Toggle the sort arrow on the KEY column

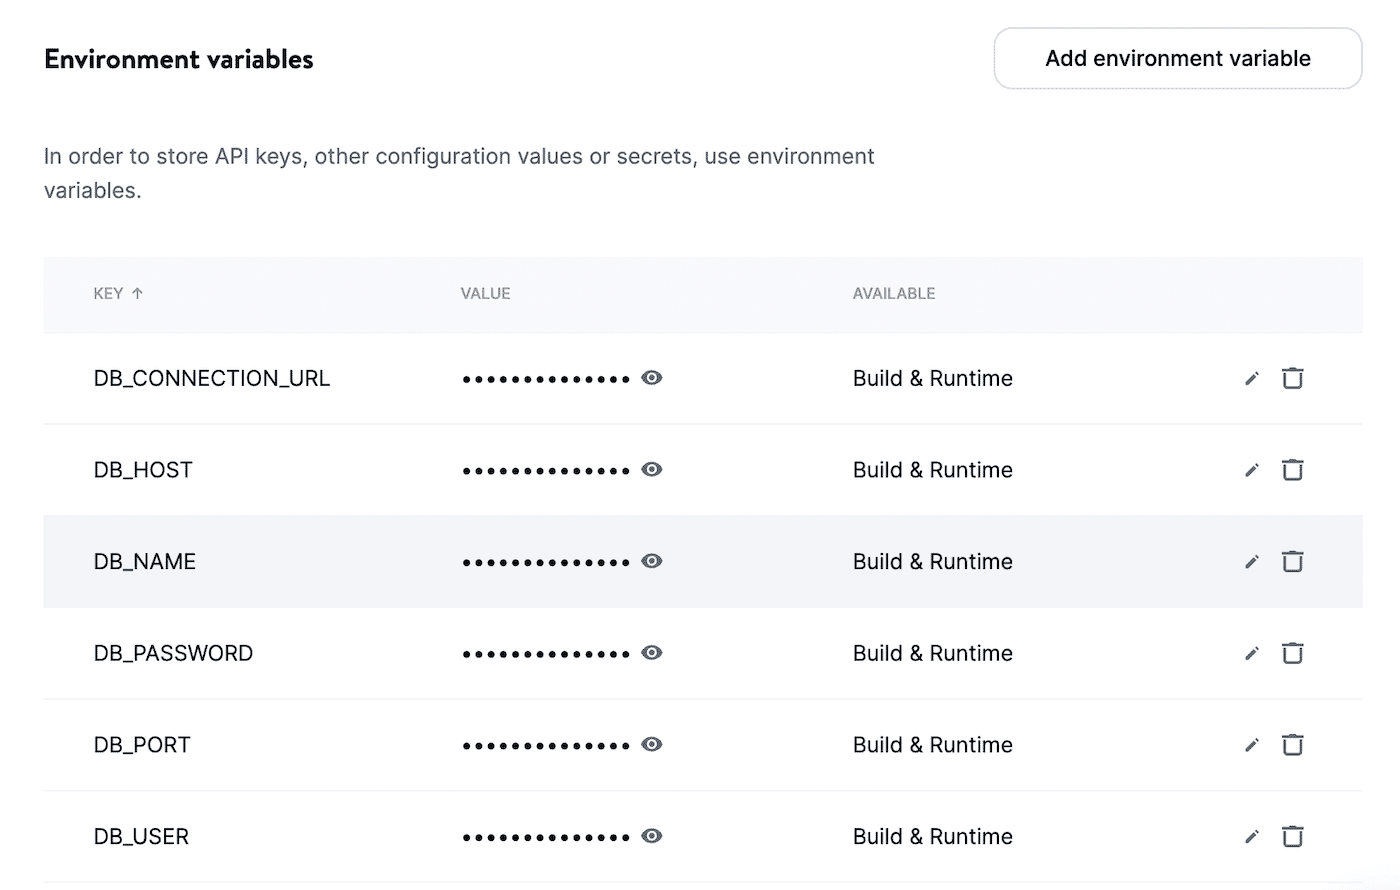tap(137, 293)
